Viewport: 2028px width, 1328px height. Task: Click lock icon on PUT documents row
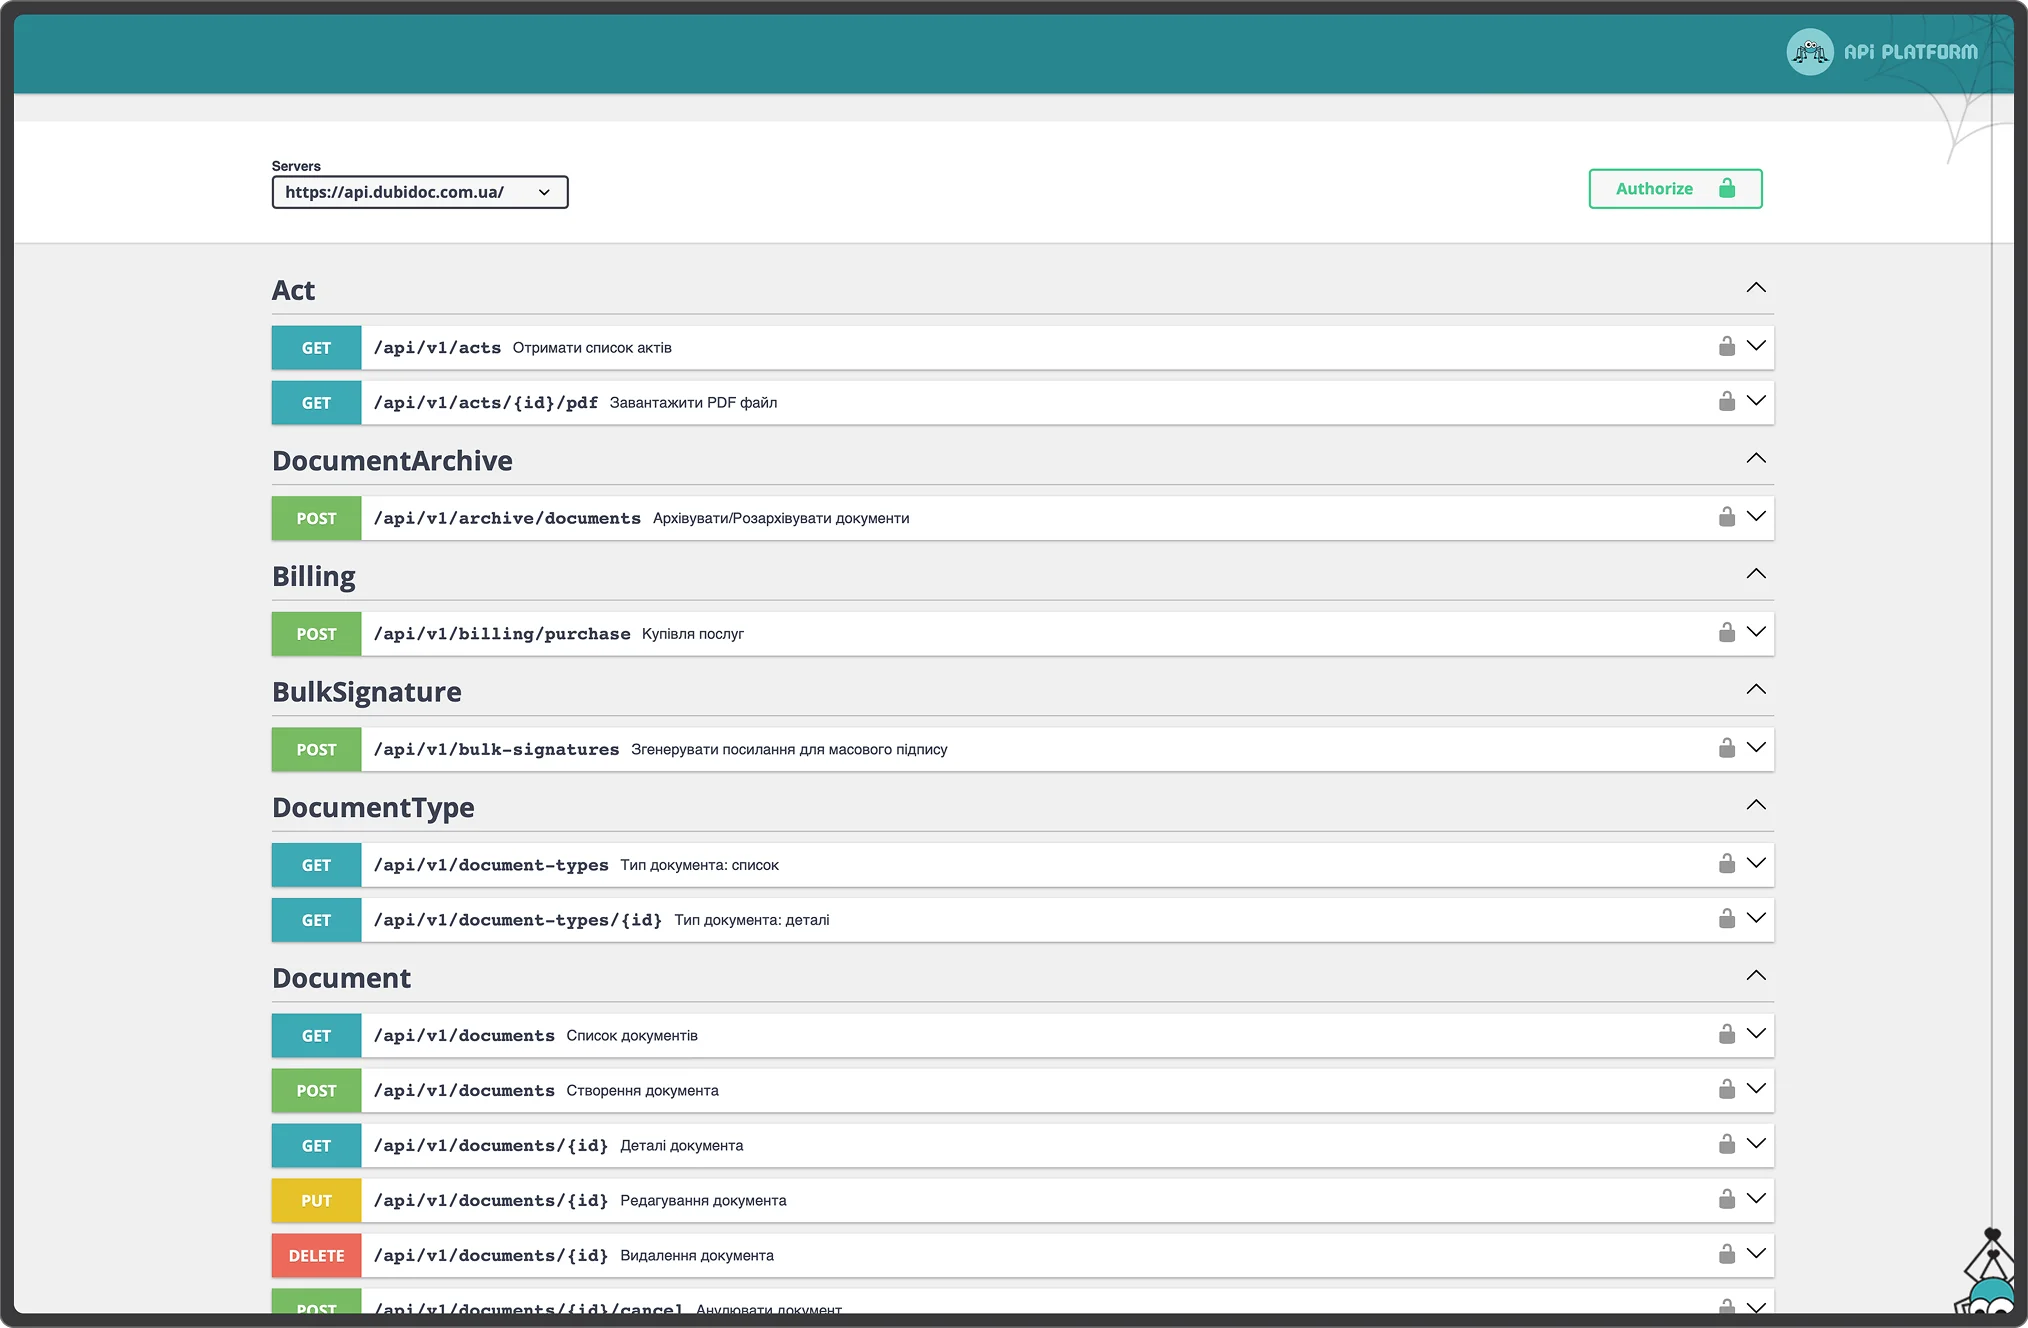click(1726, 1199)
